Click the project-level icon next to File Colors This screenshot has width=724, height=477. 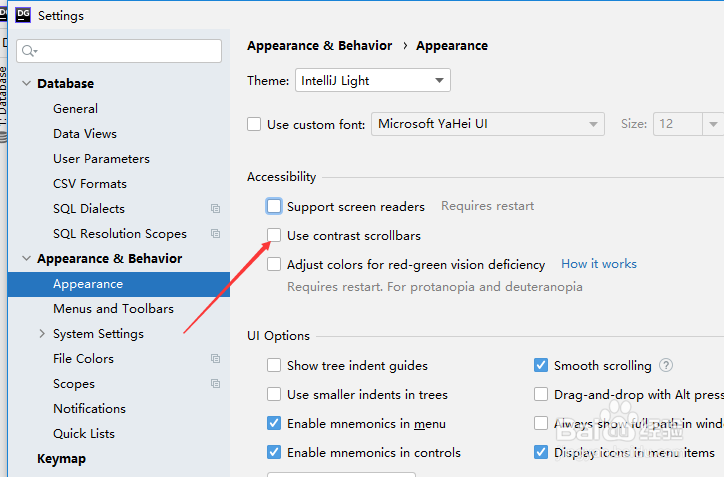coord(215,359)
